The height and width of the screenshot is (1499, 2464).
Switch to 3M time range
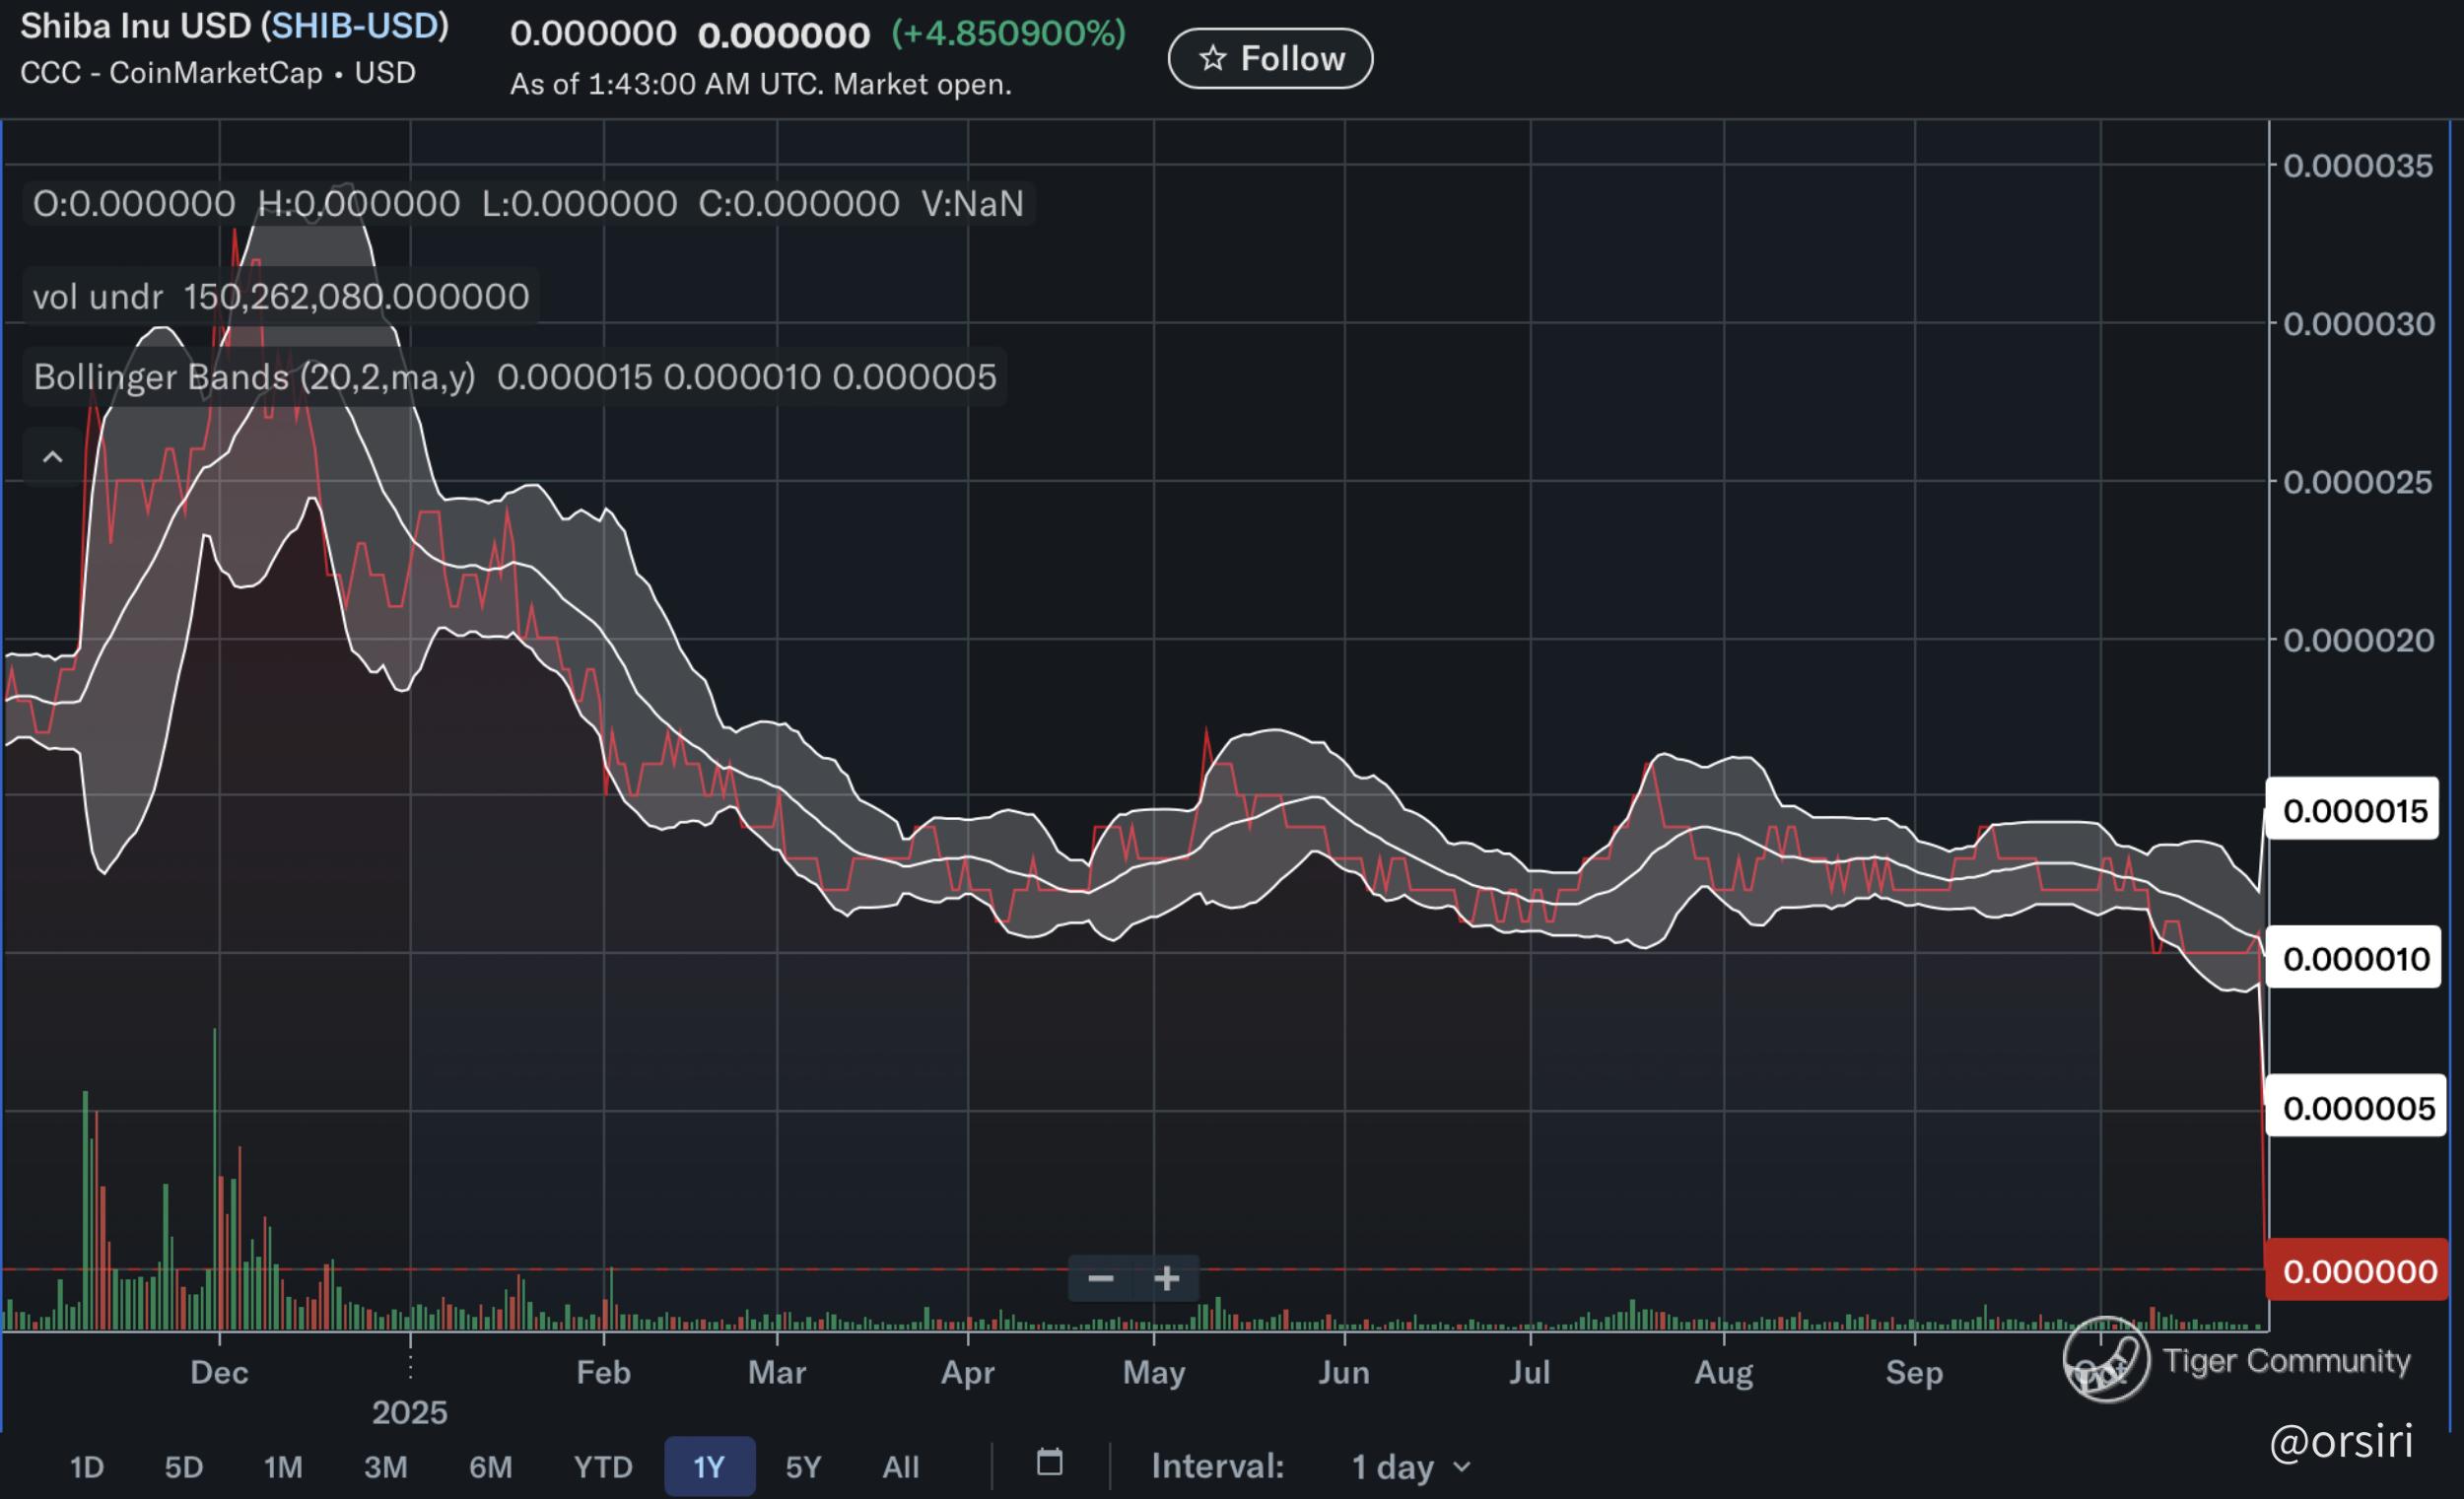(385, 1467)
